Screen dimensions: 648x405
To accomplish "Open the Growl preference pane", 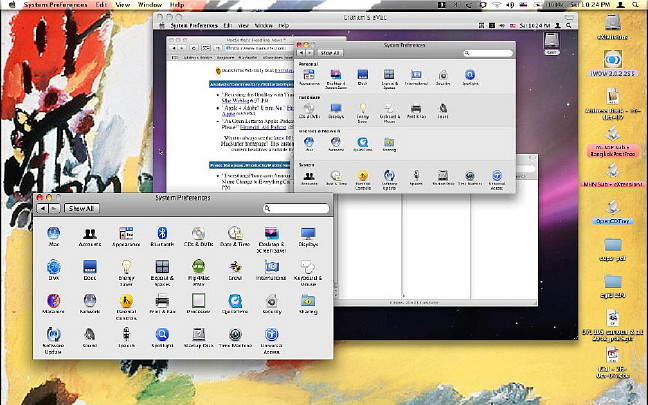I will point(235,270).
